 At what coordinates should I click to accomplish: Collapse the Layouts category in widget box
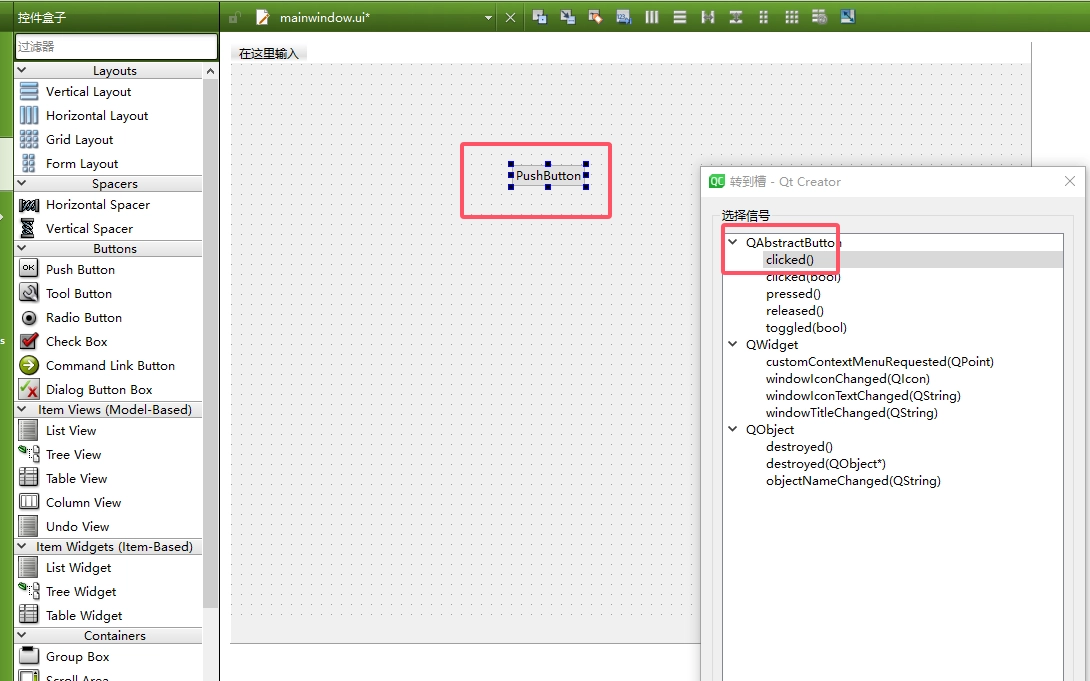(x=22, y=71)
